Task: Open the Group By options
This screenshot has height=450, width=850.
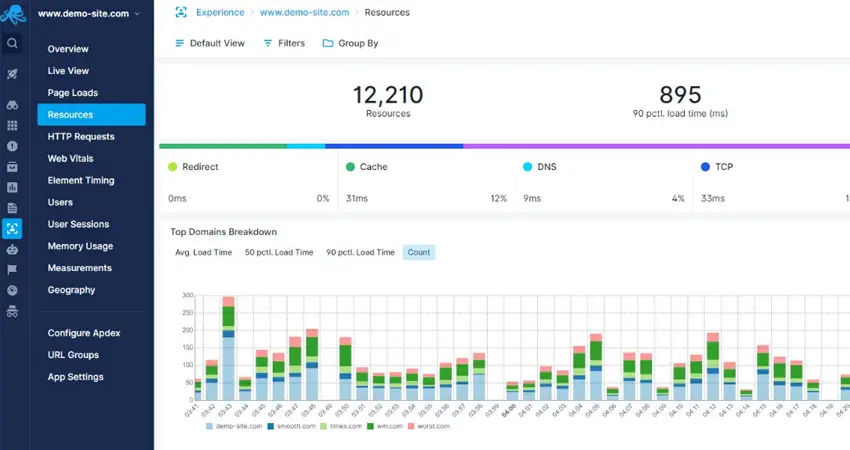Action: pos(350,43)
